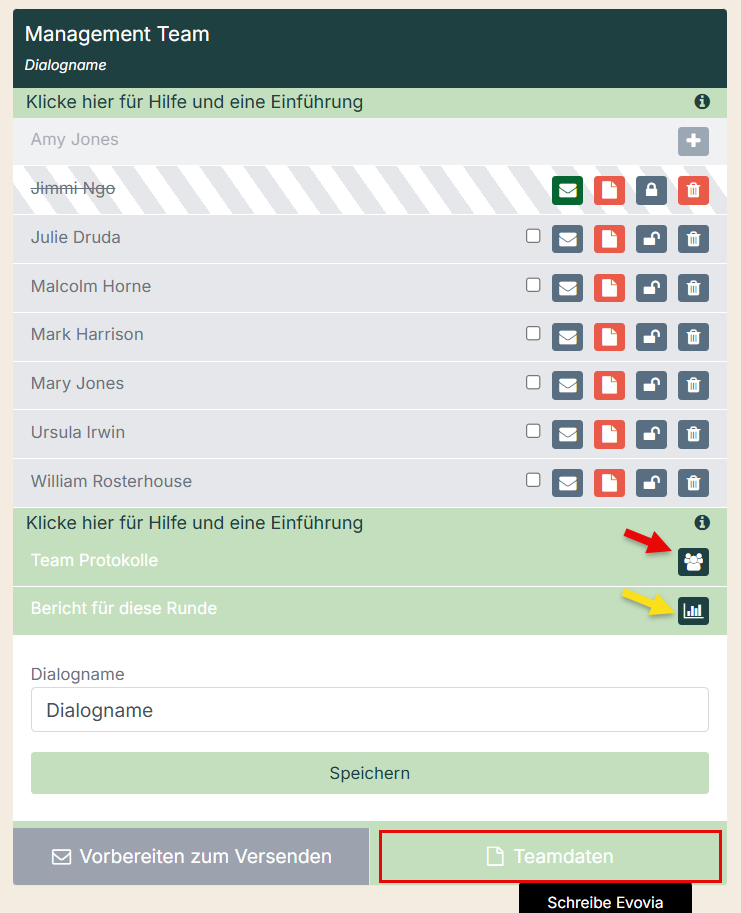
Task: Click the green envelope icon for Jimmi Ngo
Action: click(568, 190)
